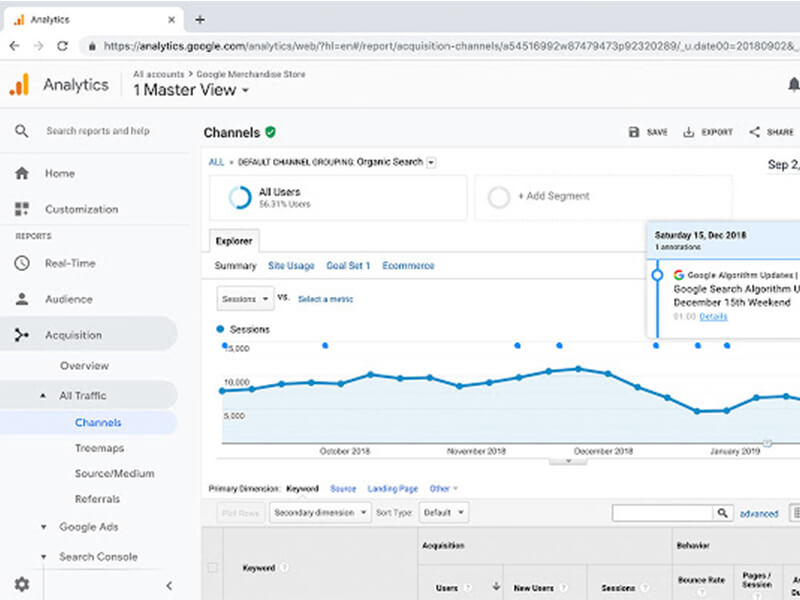Open Channels in the sidebar
The image size is (800, 600).
[98, 422]
